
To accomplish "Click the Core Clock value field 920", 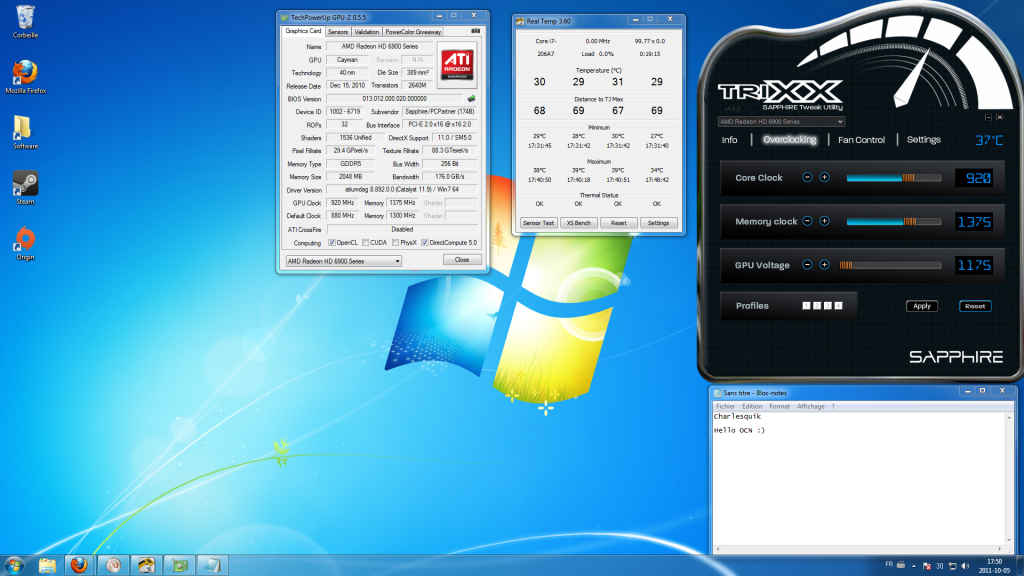I will point(974,178).
